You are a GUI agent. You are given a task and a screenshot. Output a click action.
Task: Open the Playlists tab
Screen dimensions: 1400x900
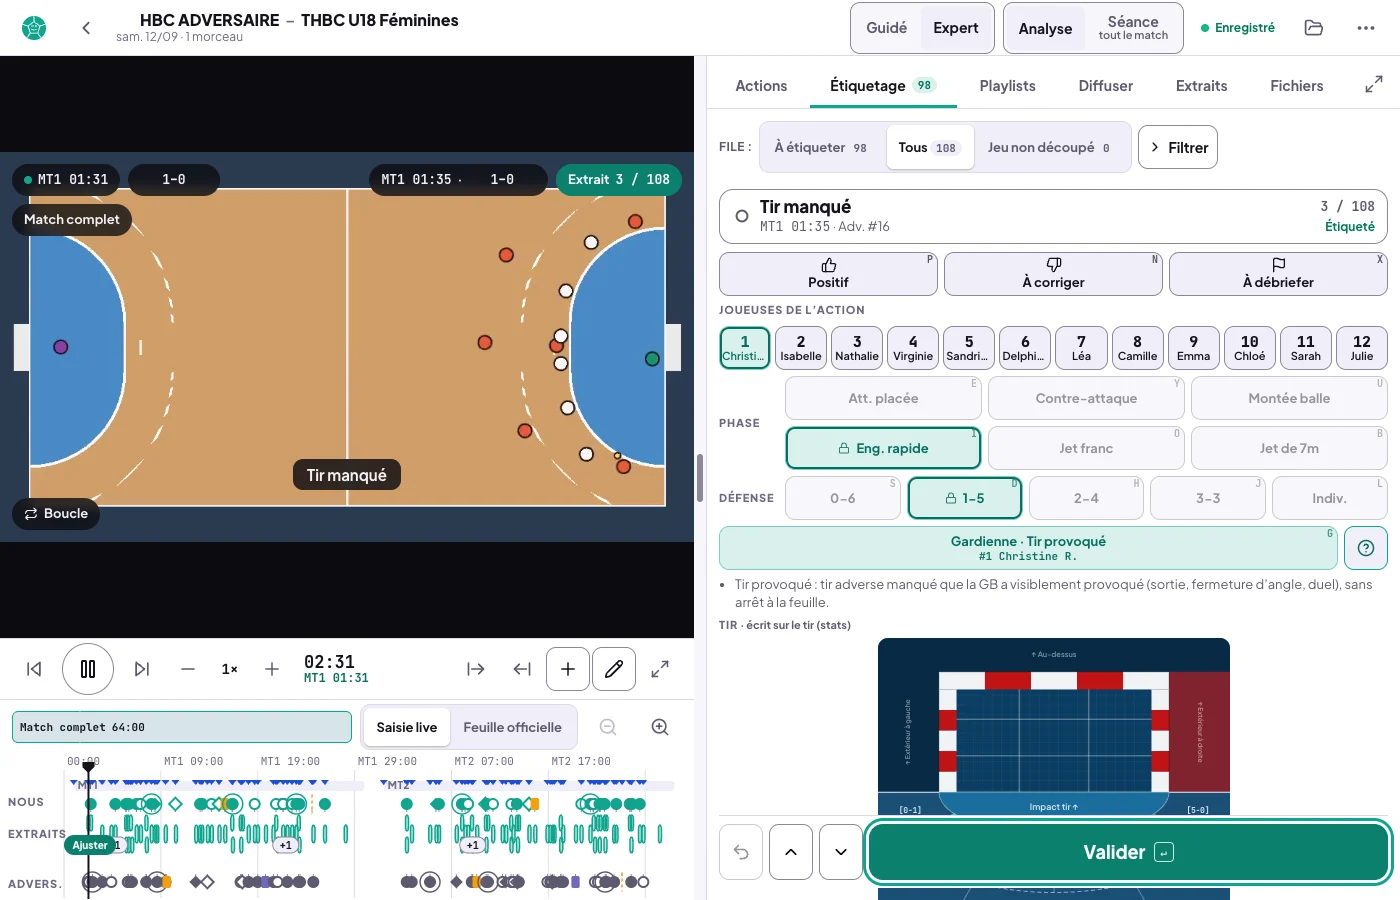coord(1007,86)
